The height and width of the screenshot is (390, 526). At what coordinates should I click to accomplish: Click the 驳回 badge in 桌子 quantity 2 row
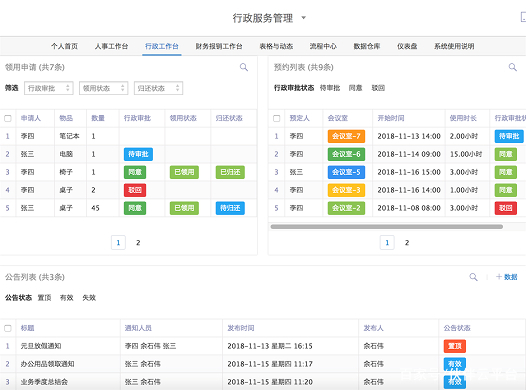[135, 190]
